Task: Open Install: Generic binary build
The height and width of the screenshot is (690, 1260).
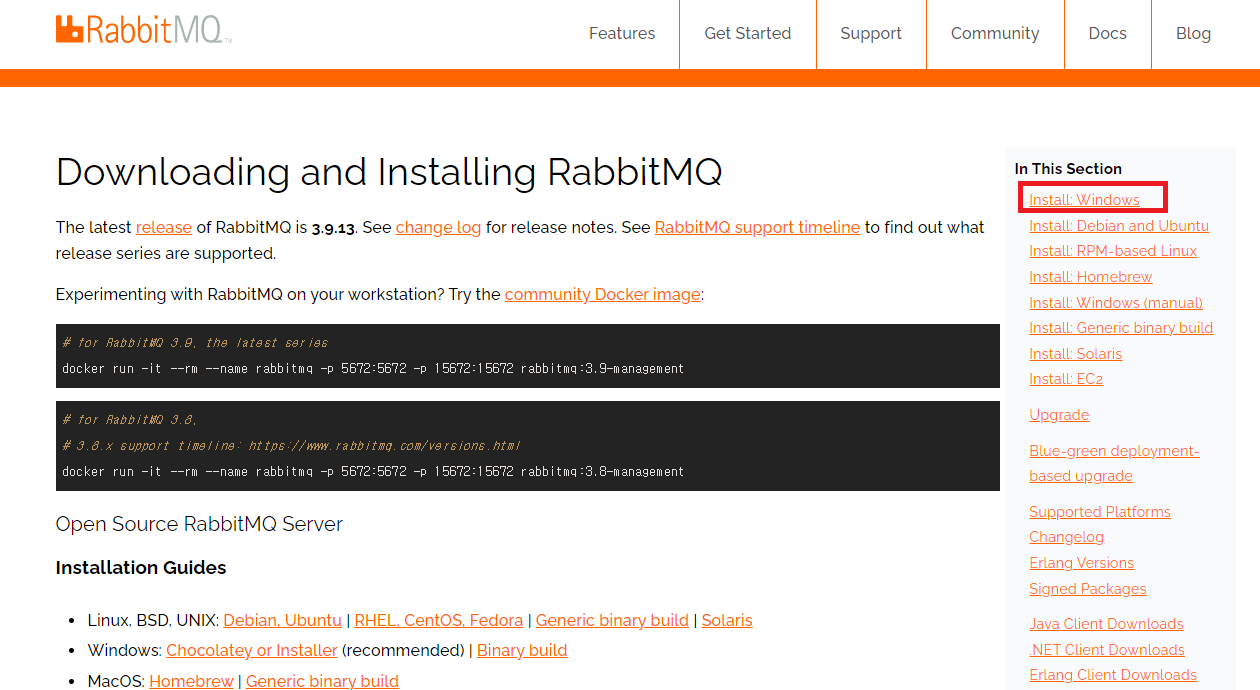Action: point(1121,328)
